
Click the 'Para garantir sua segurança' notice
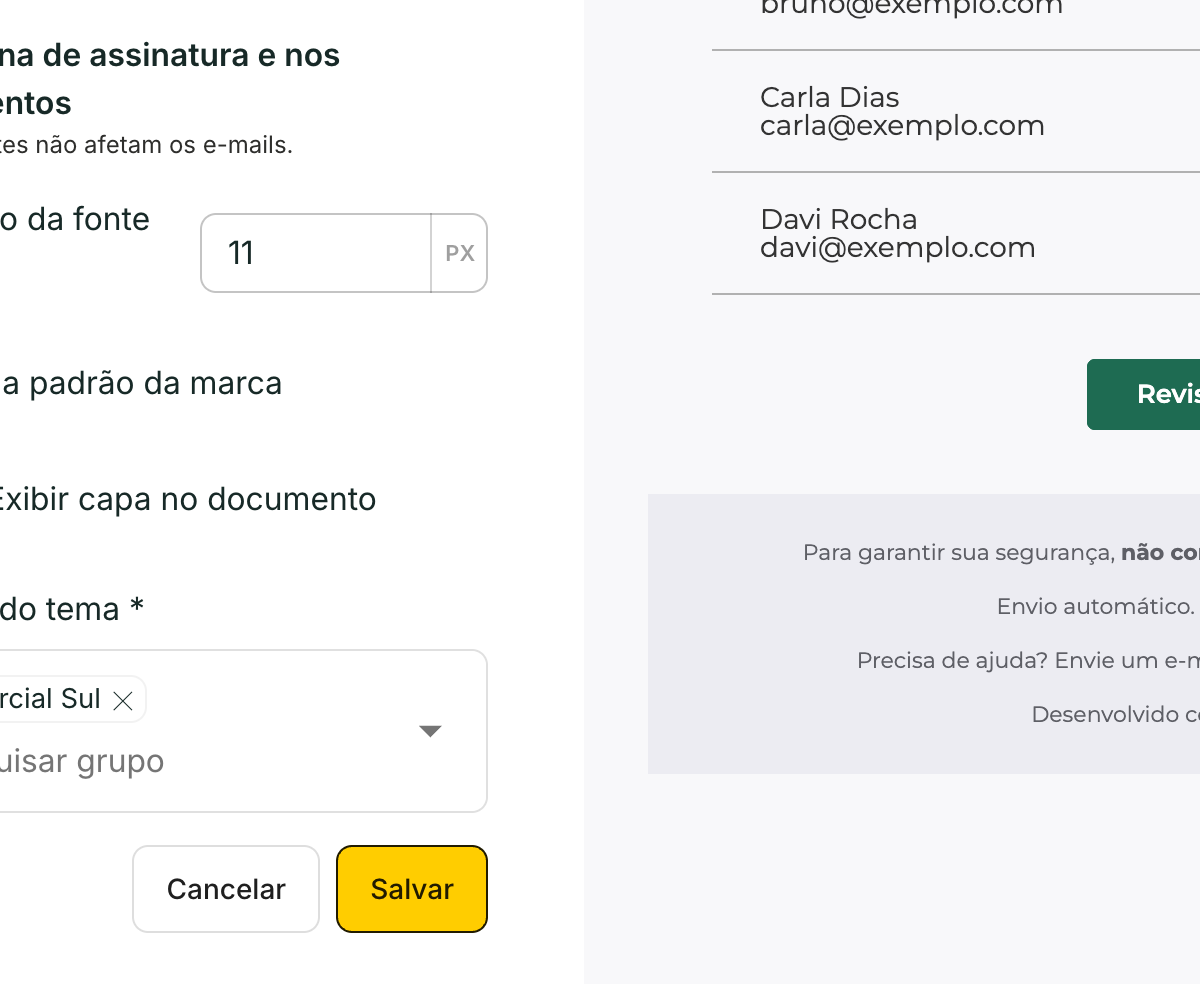(959, 552)
